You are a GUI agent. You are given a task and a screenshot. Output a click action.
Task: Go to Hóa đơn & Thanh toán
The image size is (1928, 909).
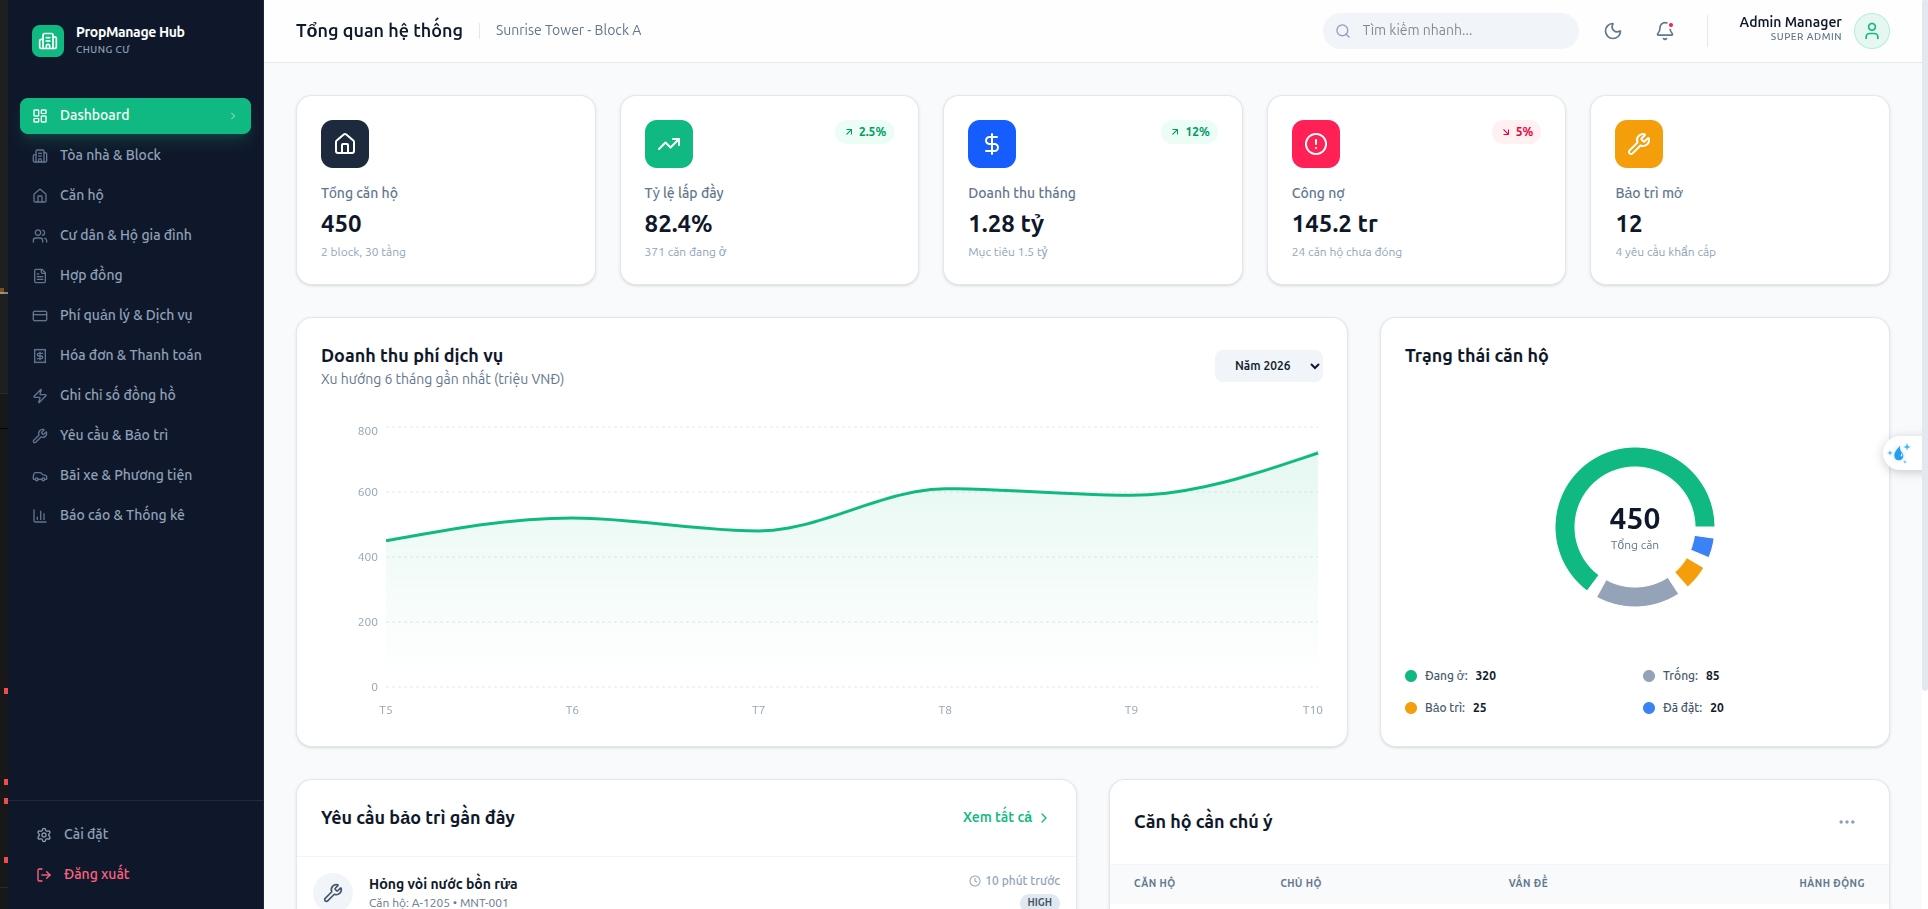[x=130, y=355]
